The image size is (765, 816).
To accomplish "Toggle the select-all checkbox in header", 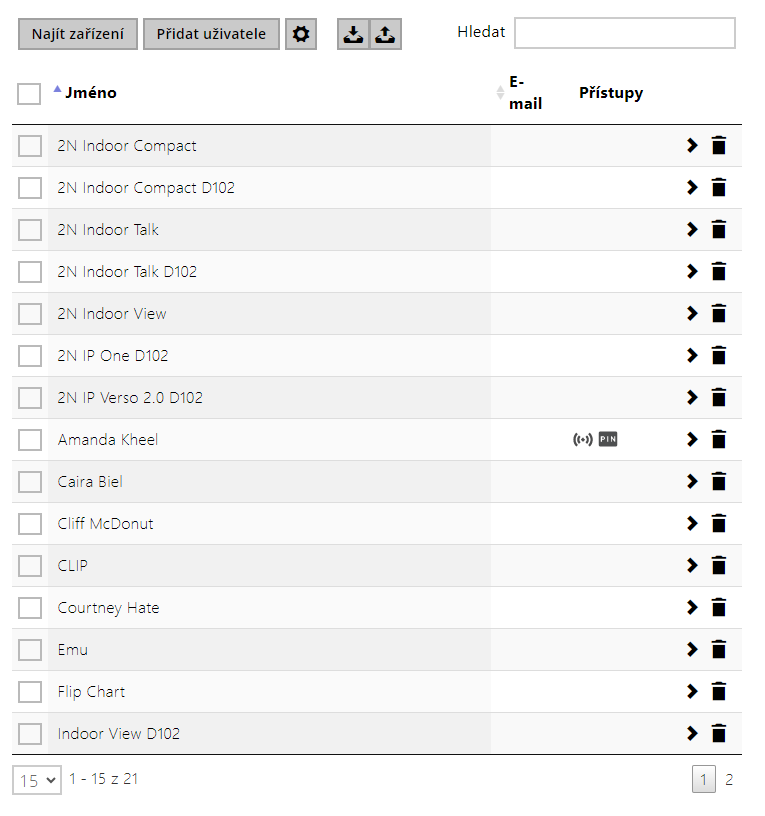I will click(x=29, y=94).
